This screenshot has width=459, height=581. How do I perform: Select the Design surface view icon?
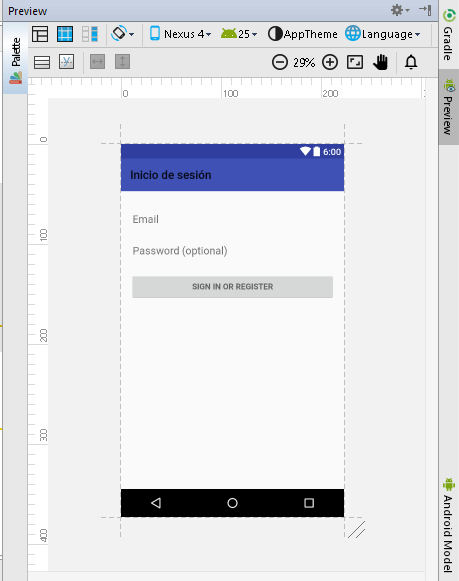40,34
